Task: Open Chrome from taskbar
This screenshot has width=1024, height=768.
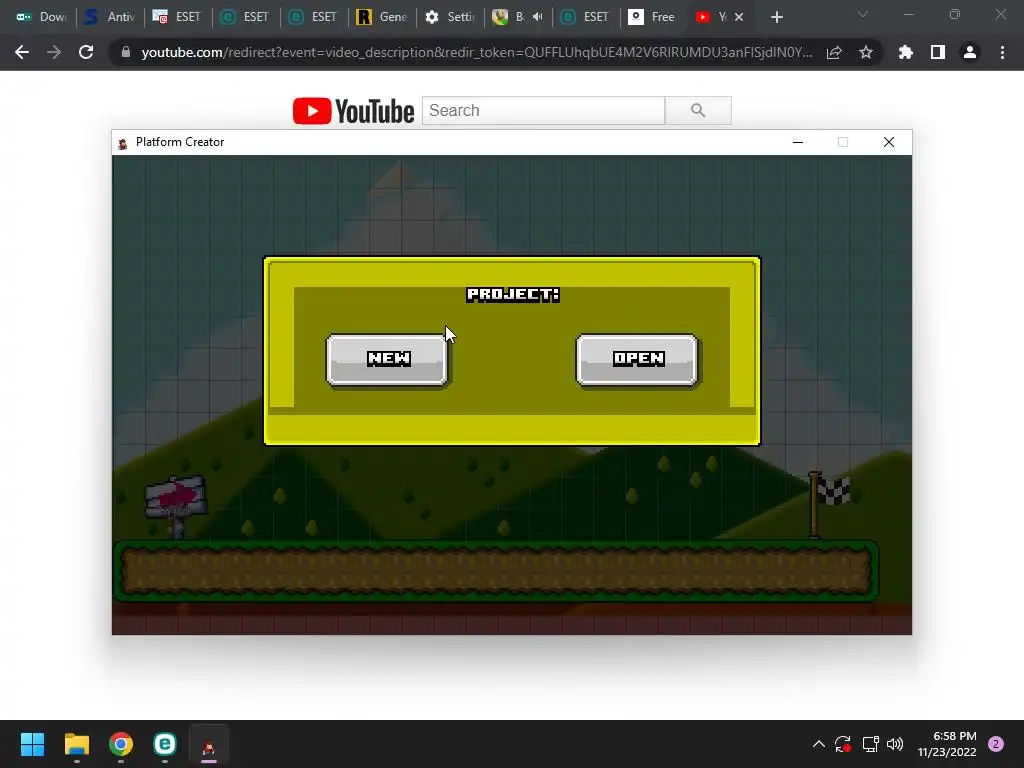Action: [121, 744]
